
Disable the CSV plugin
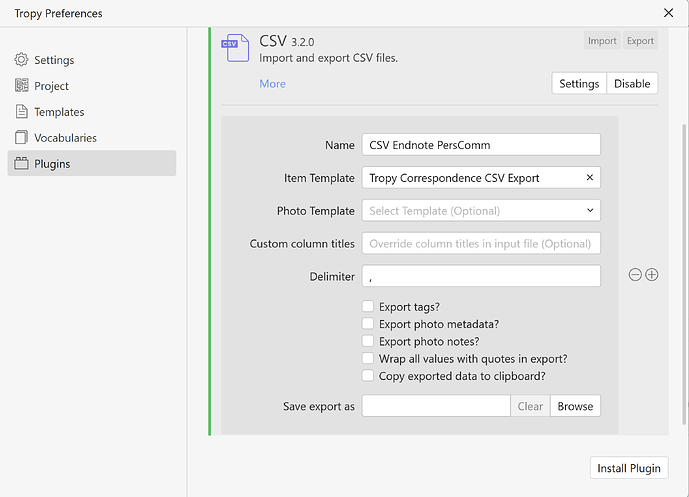(632, 83)
